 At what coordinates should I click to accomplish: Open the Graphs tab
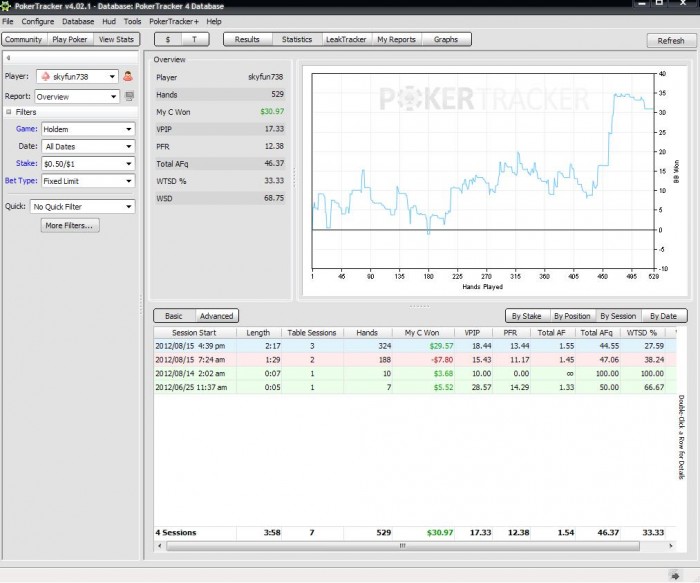pos(446,39)
